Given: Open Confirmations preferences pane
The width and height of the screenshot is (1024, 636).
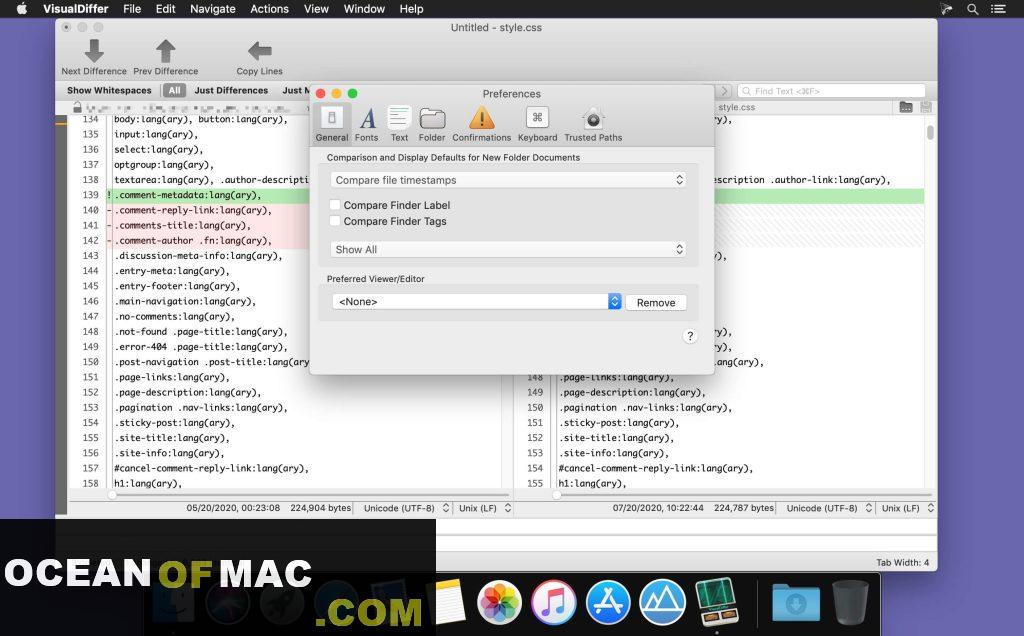Looking at the screenshot, I should pyautogui.click(x=481, y=123).
